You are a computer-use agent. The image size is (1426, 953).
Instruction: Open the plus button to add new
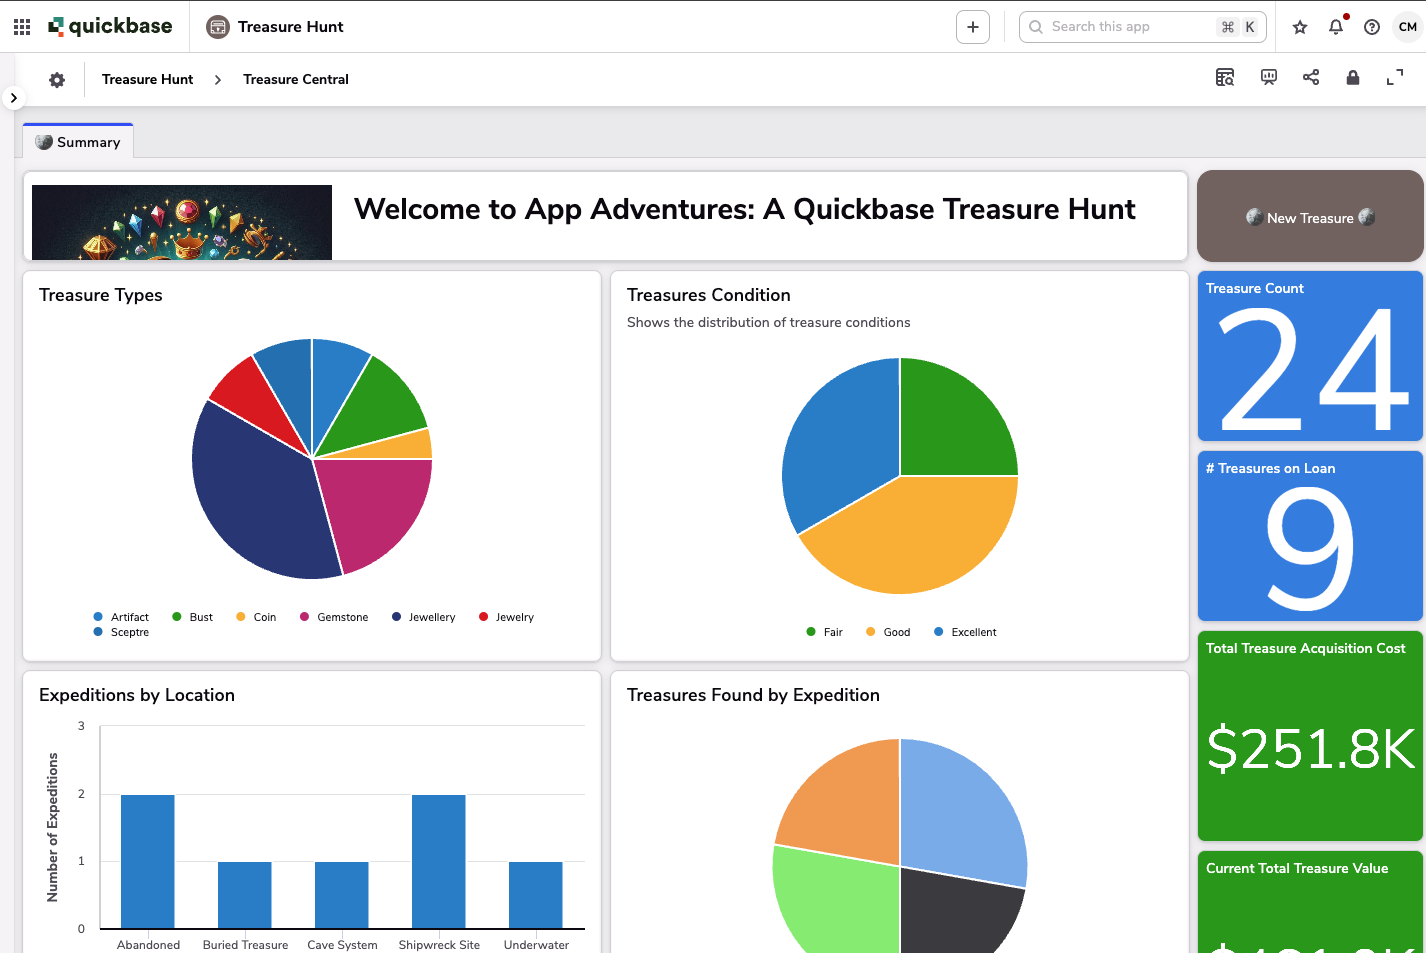[x=972, y=26]
